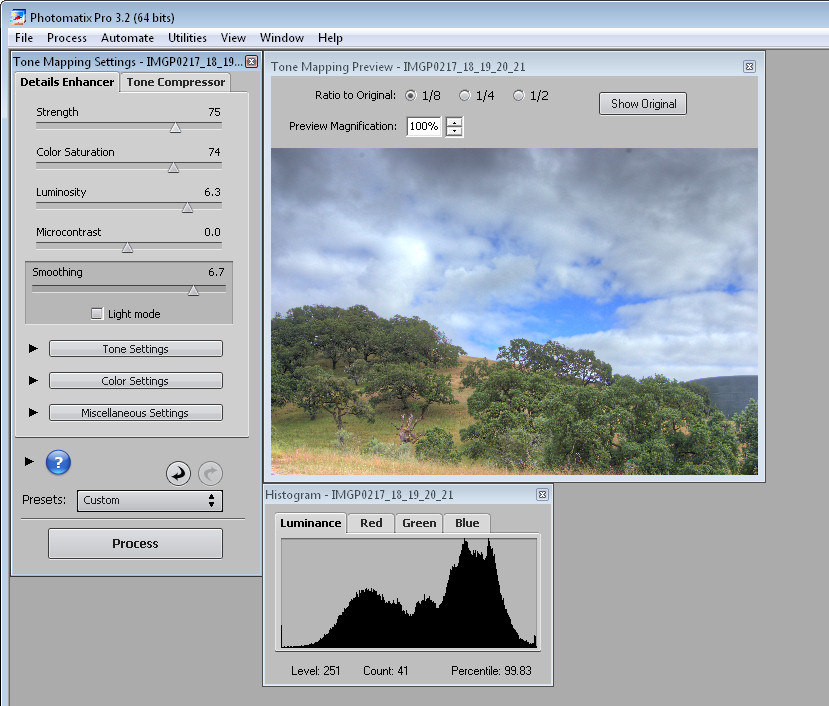The height and width of the screenshot is (706, 829).
Task: Click the Color Settings button
Action: point(136,381)
